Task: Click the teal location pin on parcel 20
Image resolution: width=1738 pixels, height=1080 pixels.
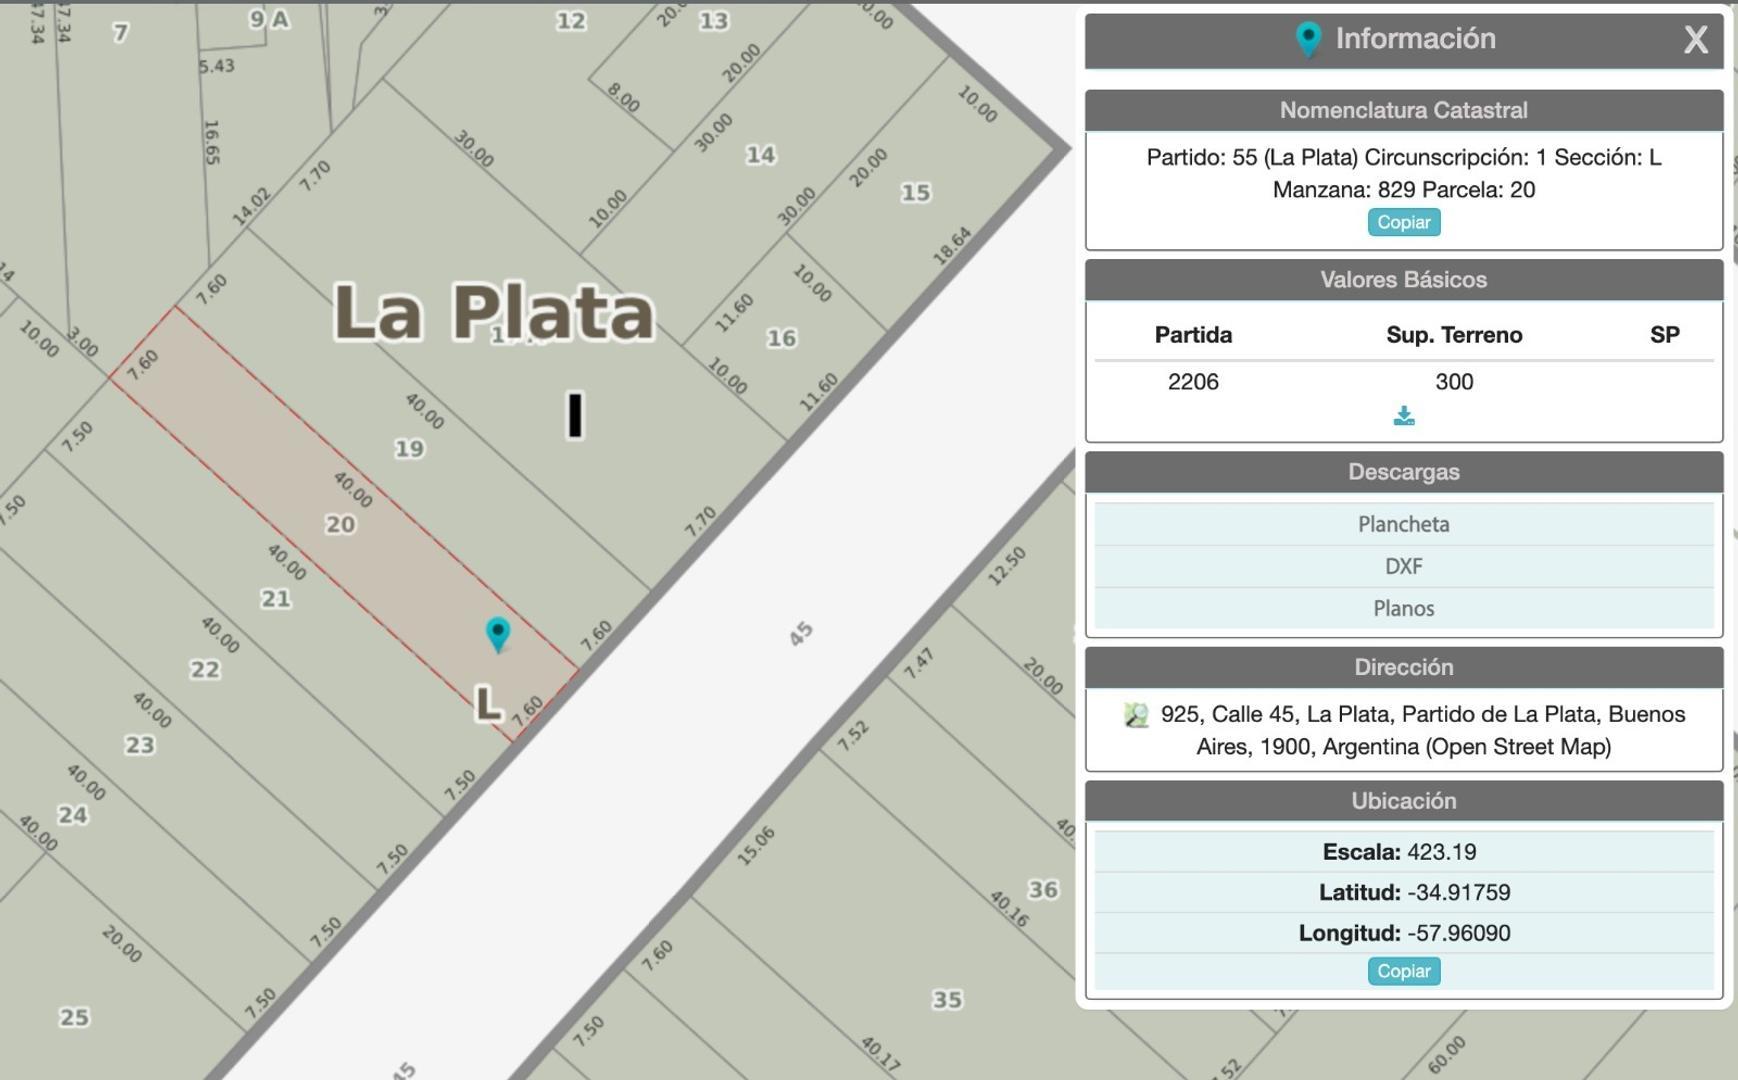Action: [497, 633]
